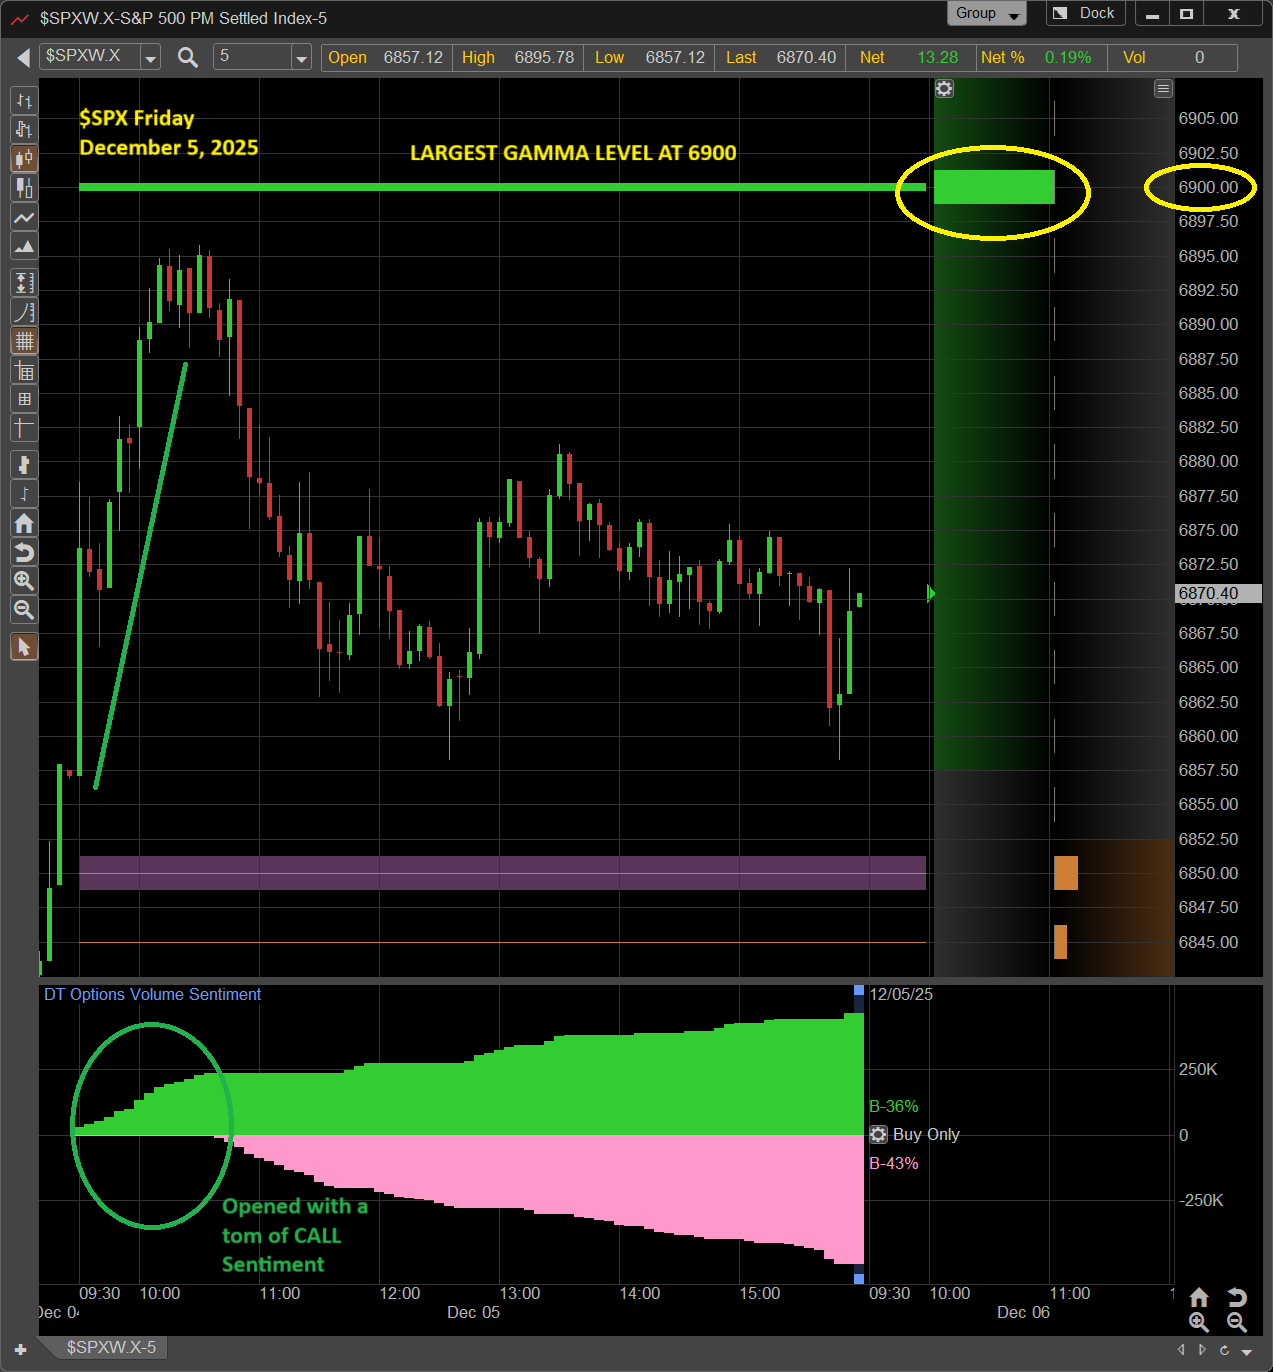Image resolution: width=1273 pixels, height=1372 pixels.
Task: Open the Group dropdown menu
Action: point(986,13)
